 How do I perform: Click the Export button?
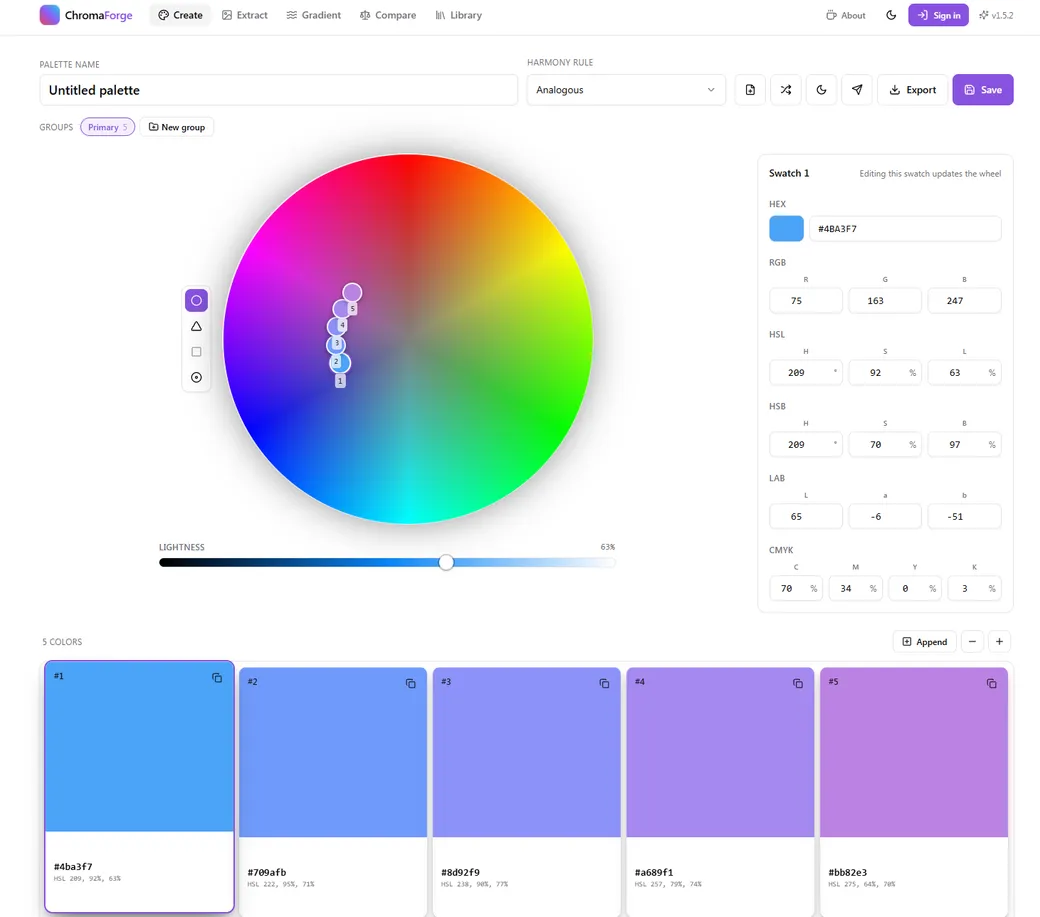[913, 90]
